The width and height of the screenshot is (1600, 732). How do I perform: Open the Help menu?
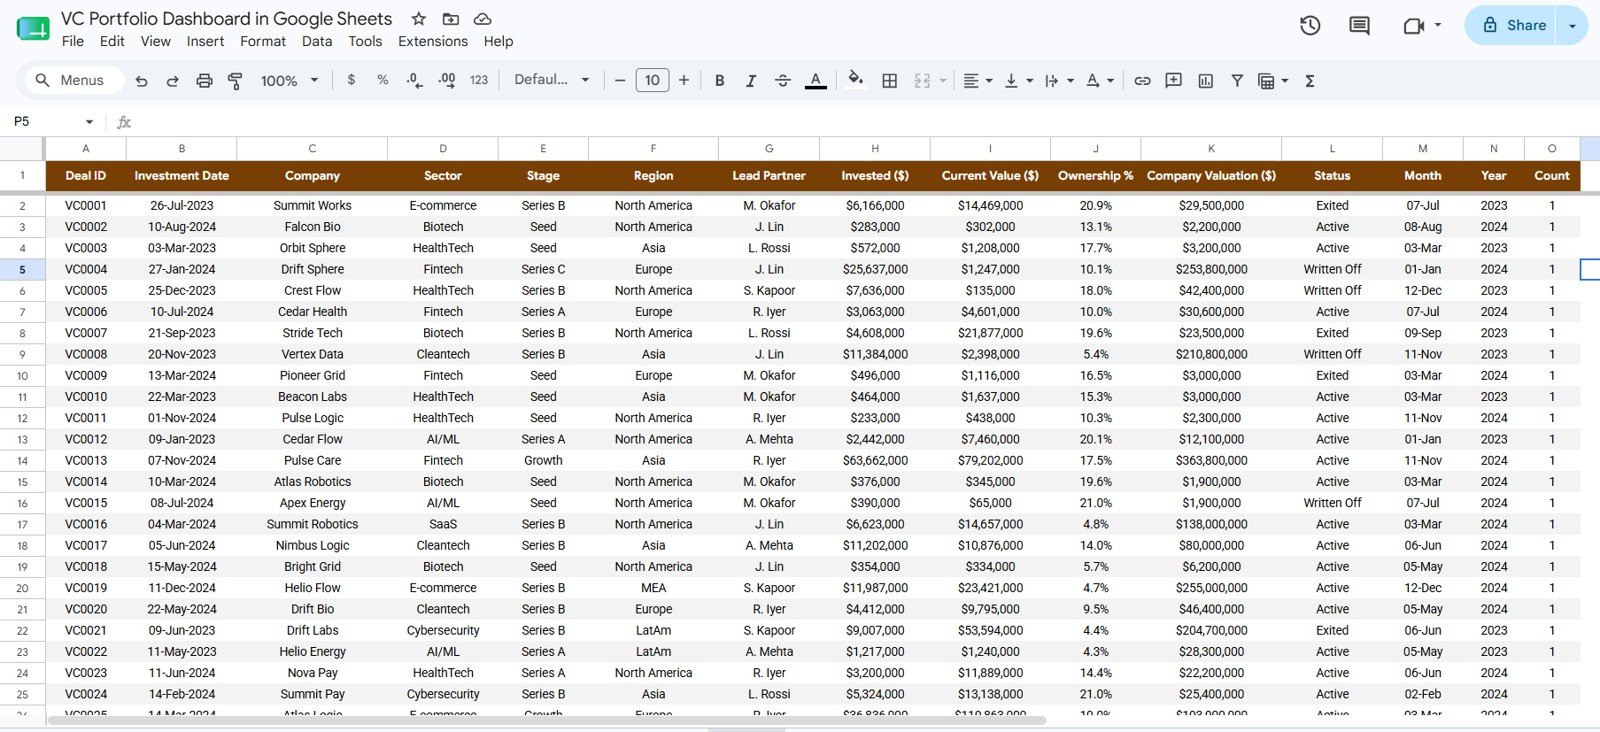pyautogui.click(x=498, y=41)
